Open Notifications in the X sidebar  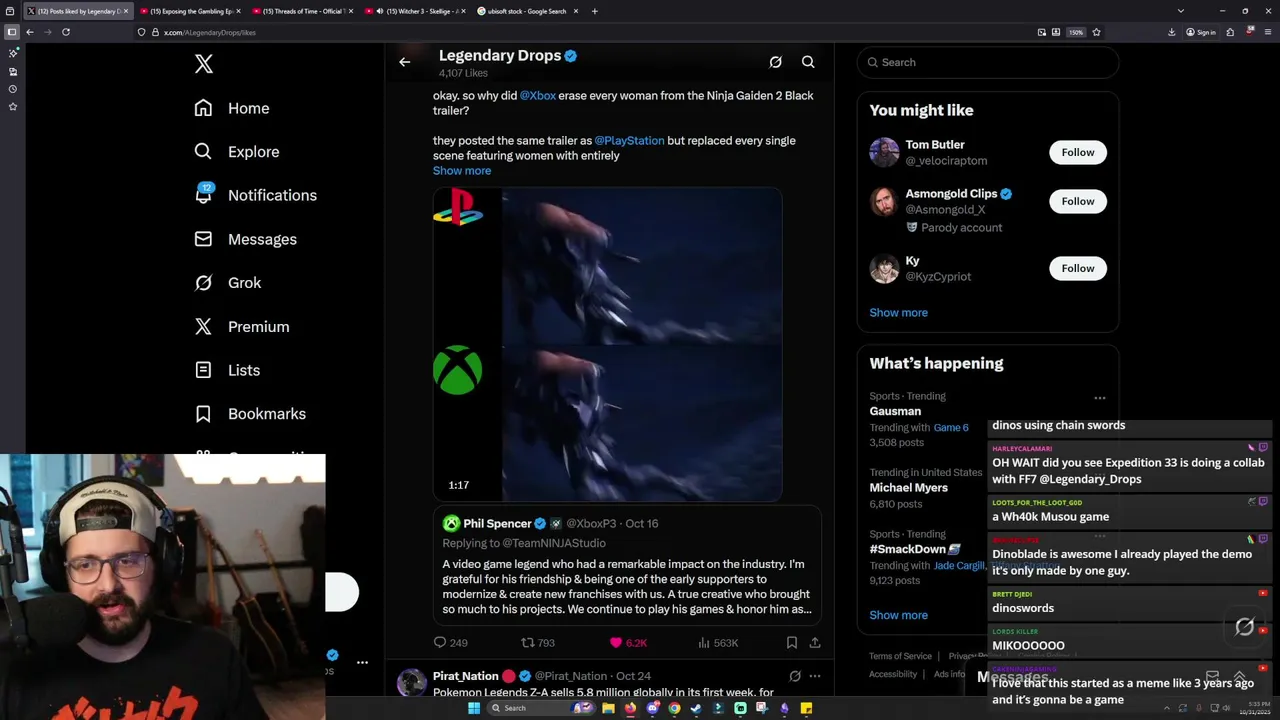(x=256, y=195)
